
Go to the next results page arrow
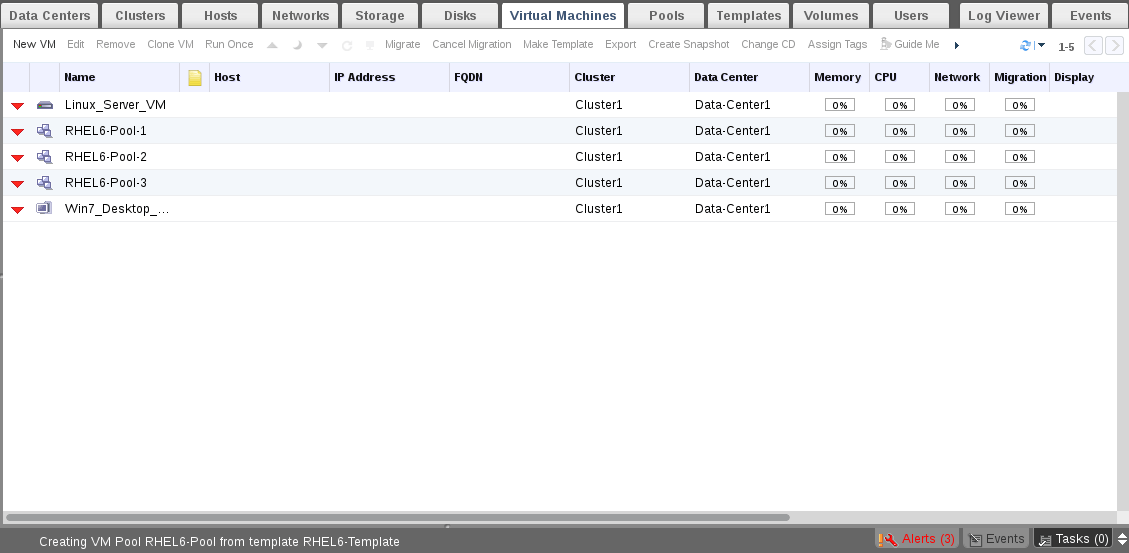[x=1114, y=46]
